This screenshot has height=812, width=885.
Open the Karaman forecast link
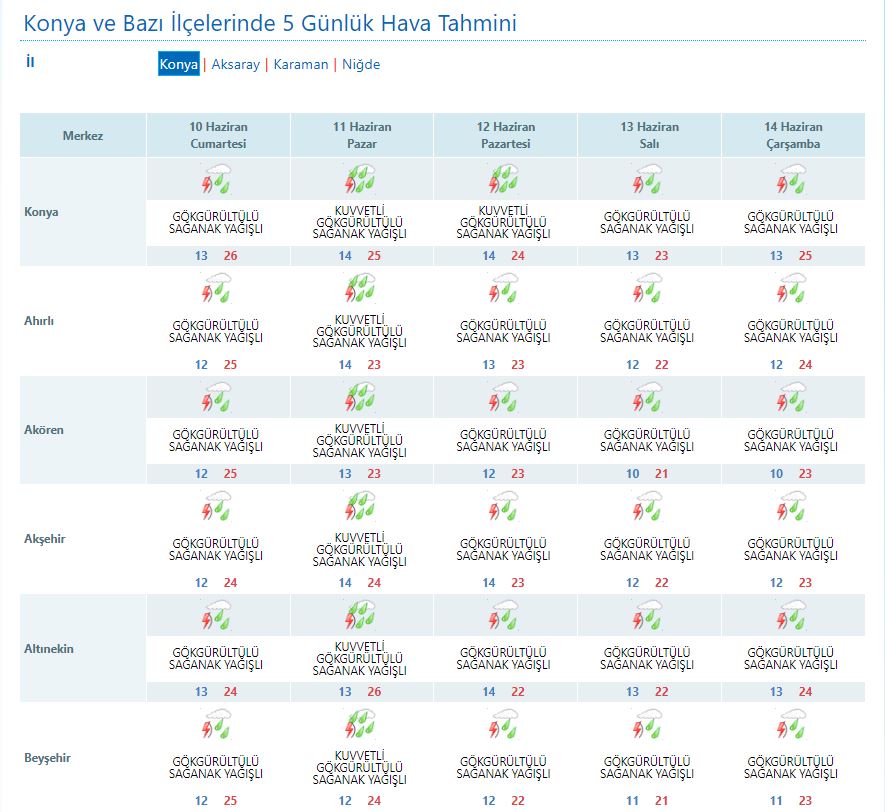pos(300,64)
